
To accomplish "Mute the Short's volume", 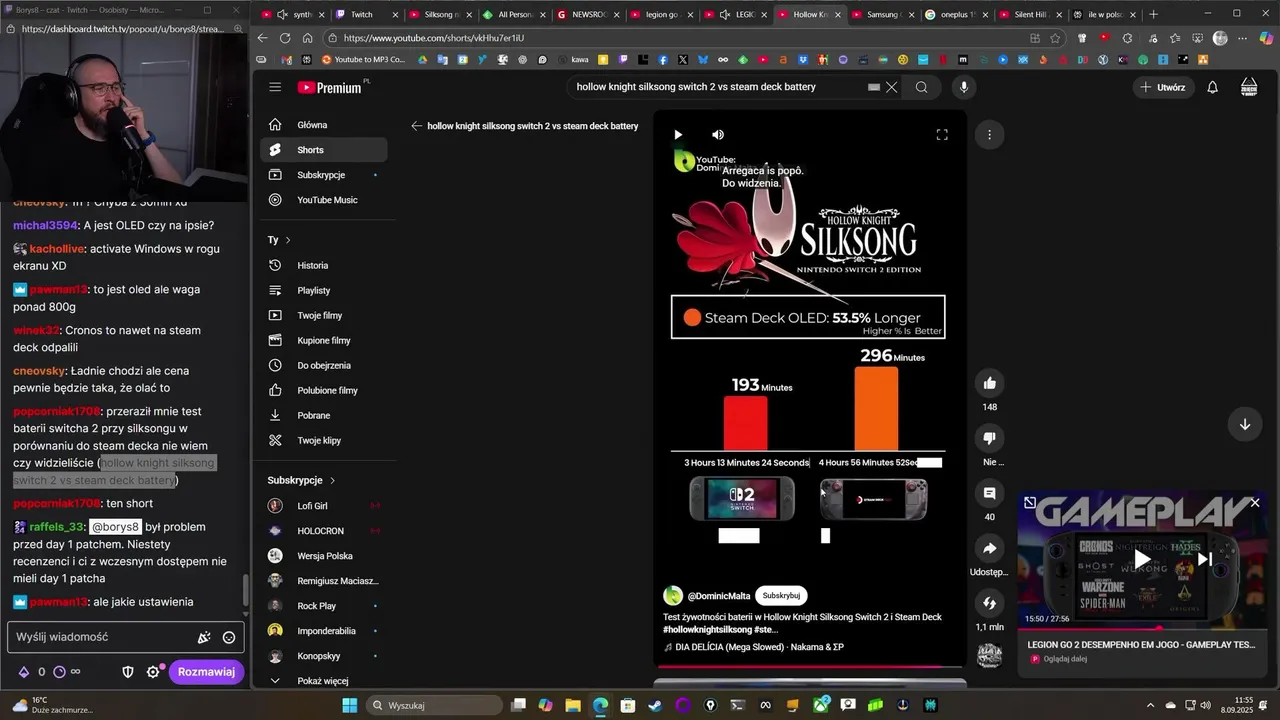I will (718, 134).
